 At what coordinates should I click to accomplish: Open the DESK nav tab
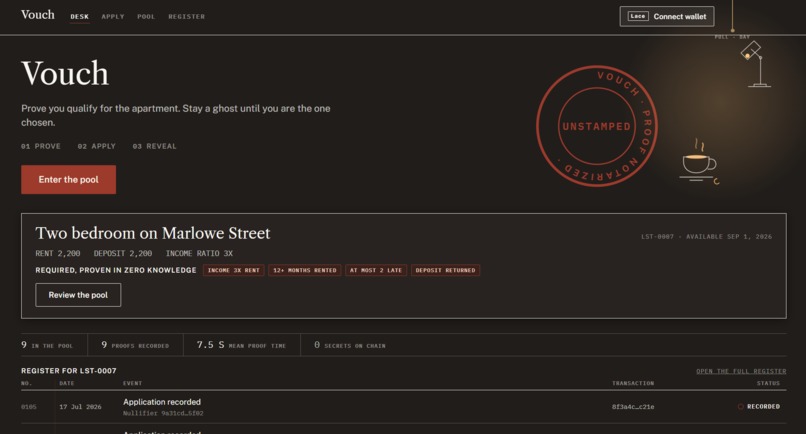[80, 16]
